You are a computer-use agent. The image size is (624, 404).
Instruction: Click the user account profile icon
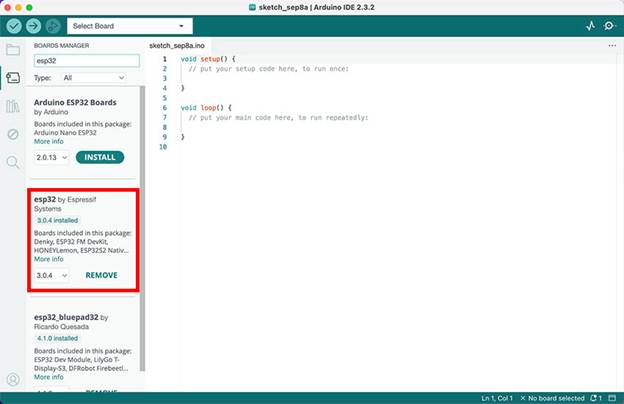(x=13, y=380)
